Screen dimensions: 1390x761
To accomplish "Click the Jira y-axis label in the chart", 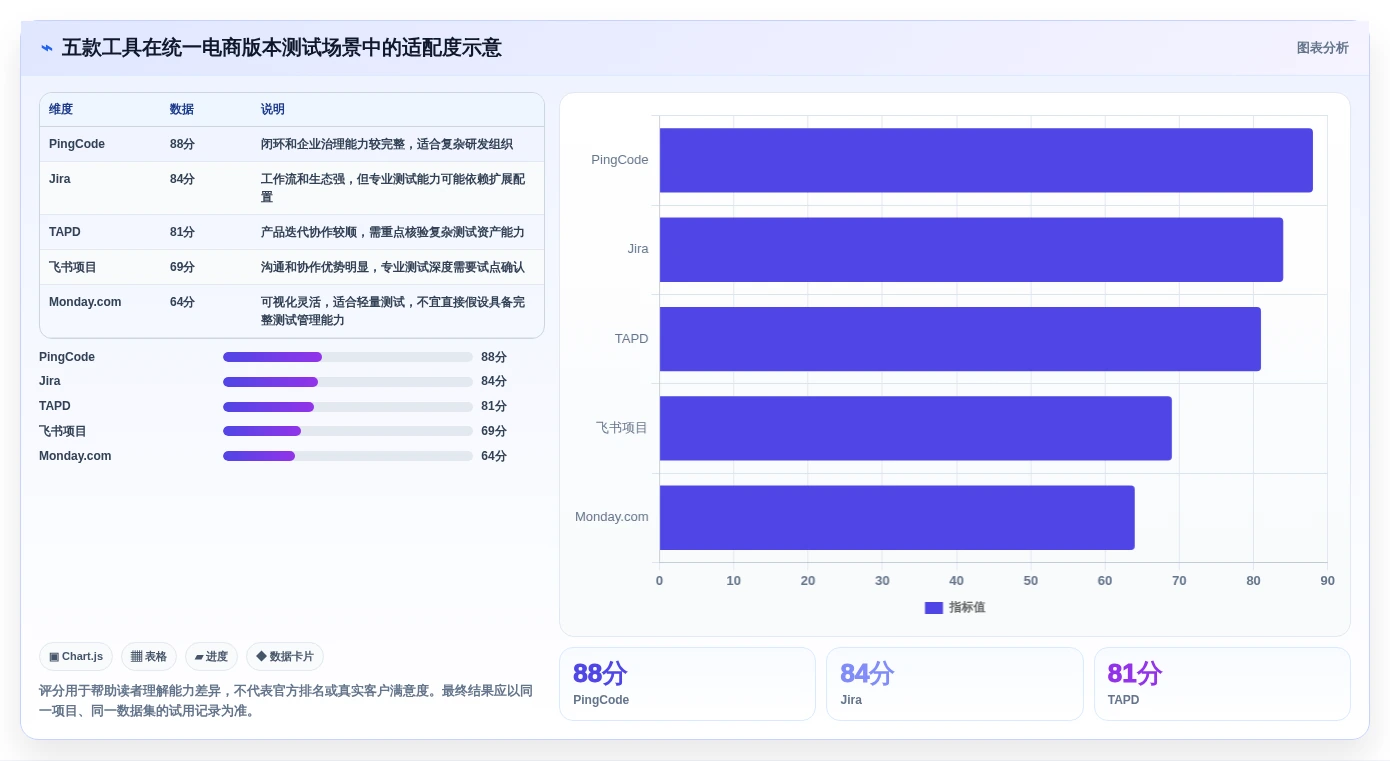I will coord(638,249).
